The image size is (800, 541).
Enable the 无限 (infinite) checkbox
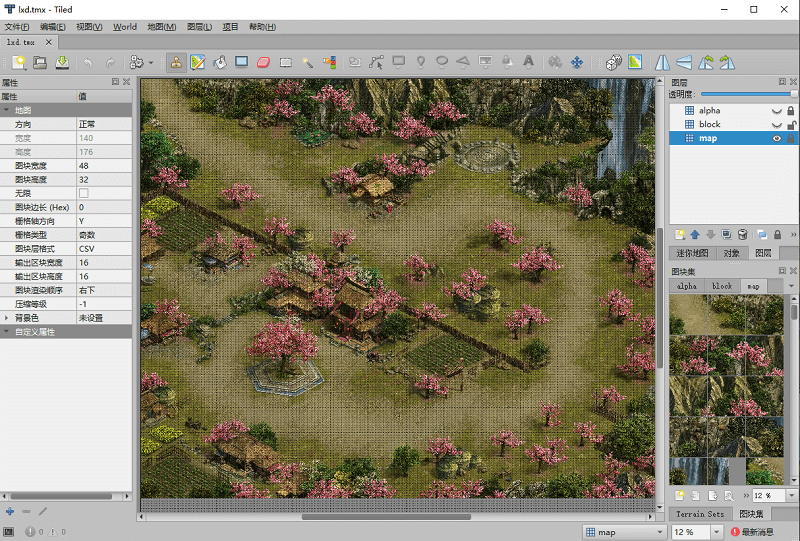[84, 193]
